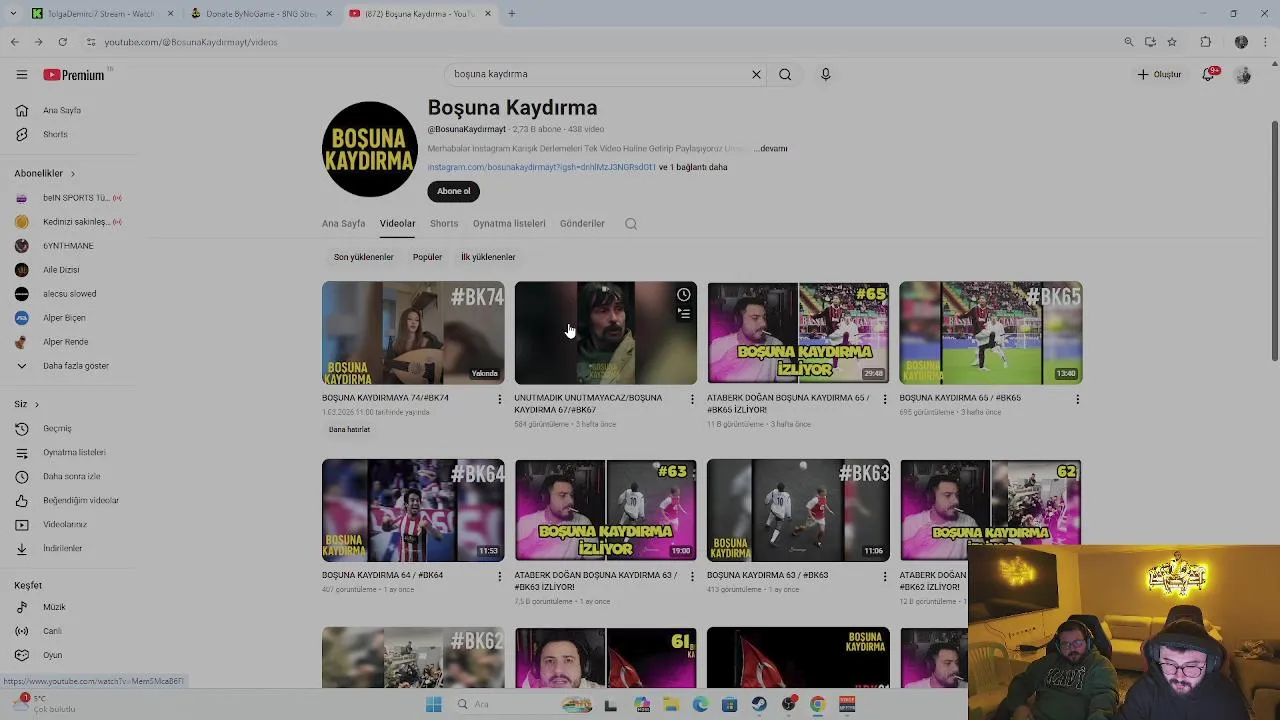1280x720 pixels.
Task: Open beIN SPORTS subscription channel
Action: click(x=68, y=198)
